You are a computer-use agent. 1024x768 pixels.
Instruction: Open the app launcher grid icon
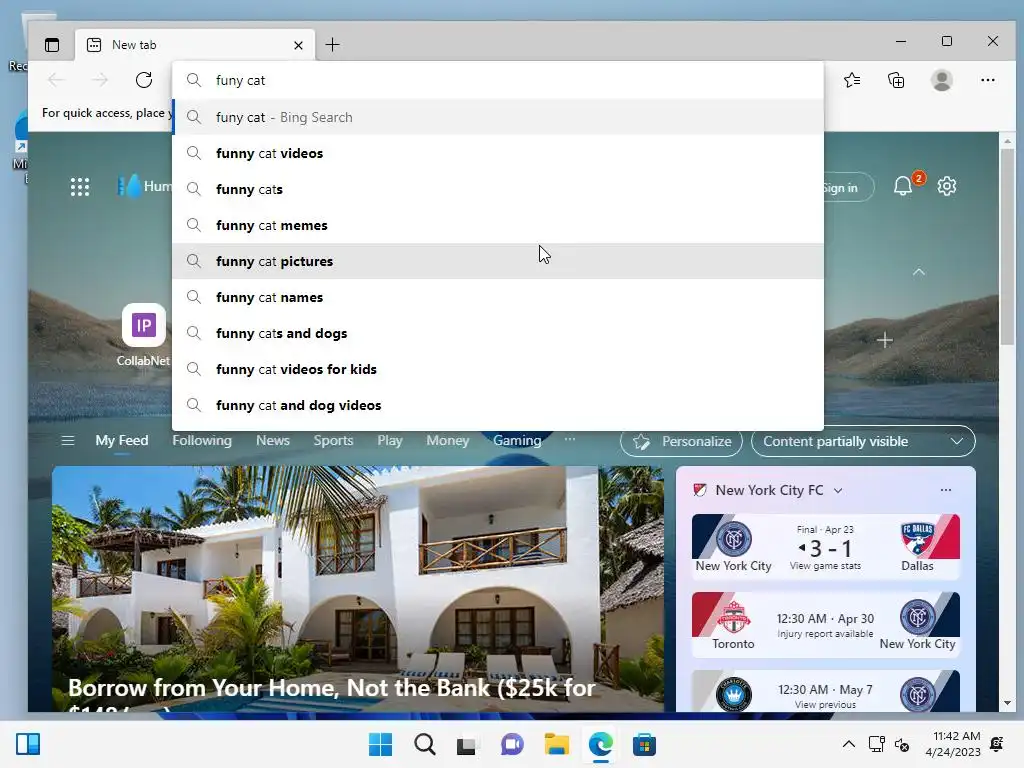pyautogui.click(x=80, y=187)
